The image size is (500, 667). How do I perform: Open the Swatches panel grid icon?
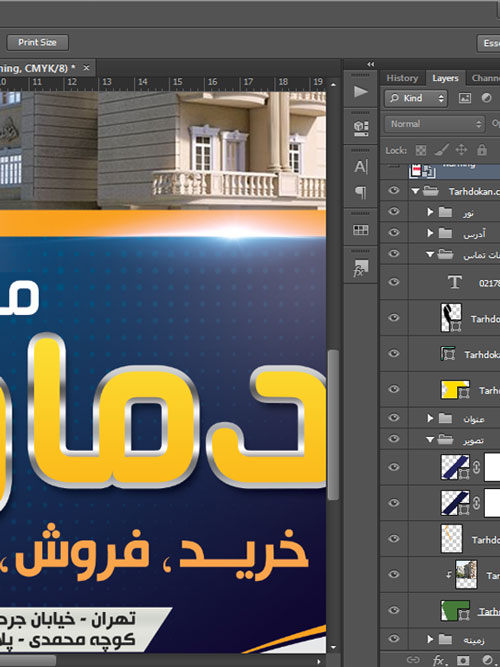tap(360, 230)
